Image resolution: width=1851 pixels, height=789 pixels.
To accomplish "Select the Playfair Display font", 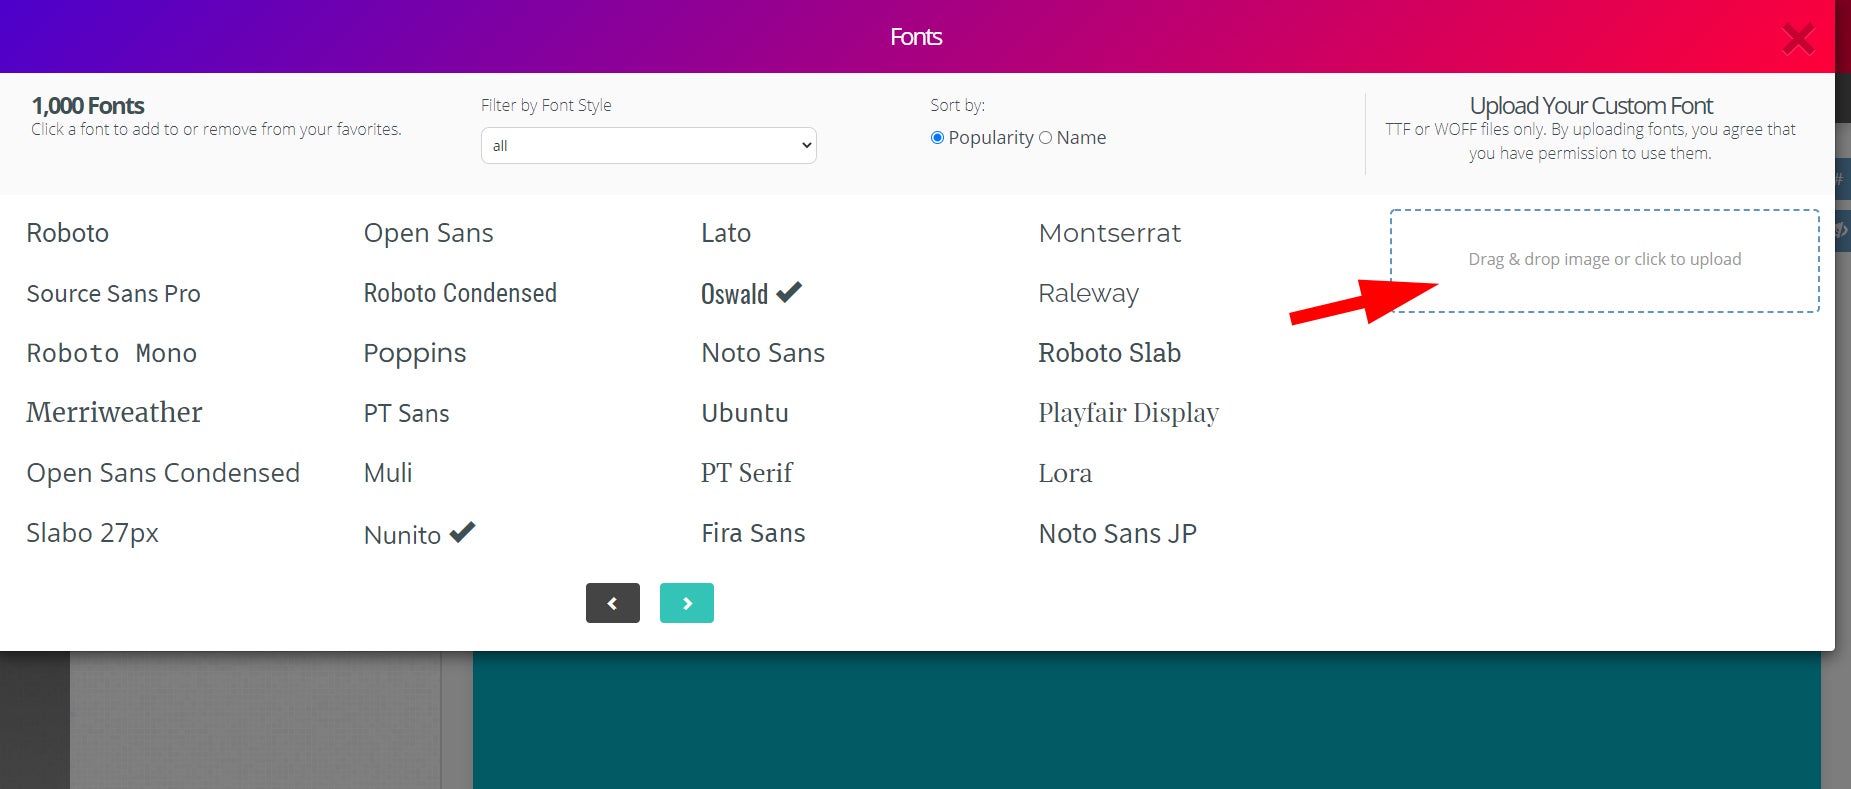I will pos(1128,413).
